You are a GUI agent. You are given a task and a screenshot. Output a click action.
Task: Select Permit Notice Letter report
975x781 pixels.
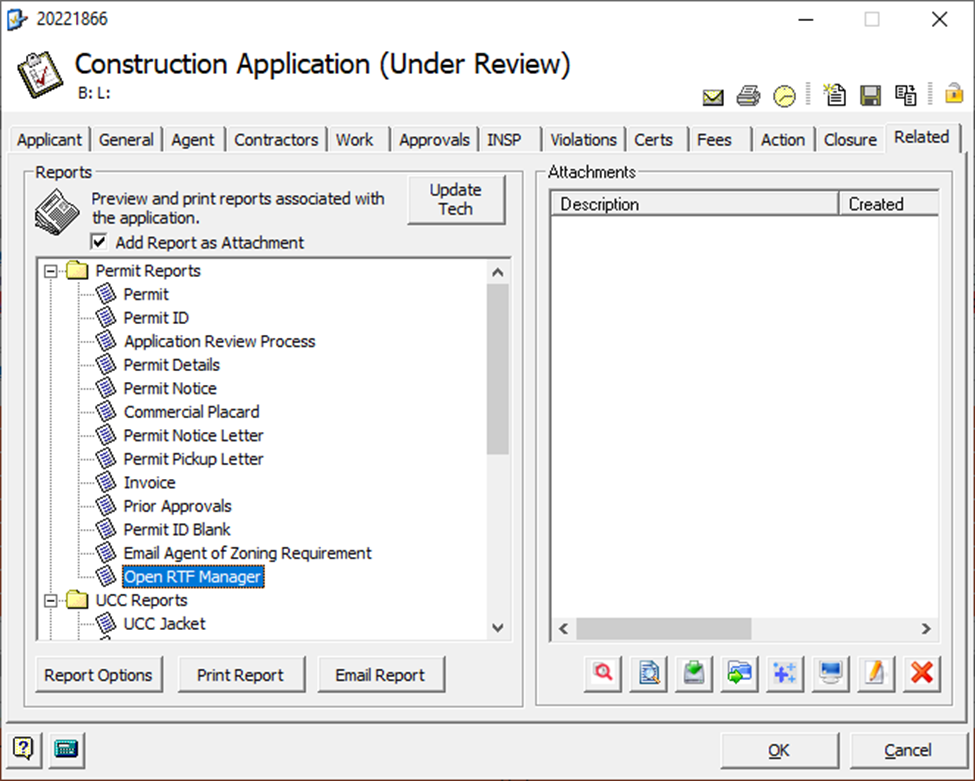click(x=193, y=435)
